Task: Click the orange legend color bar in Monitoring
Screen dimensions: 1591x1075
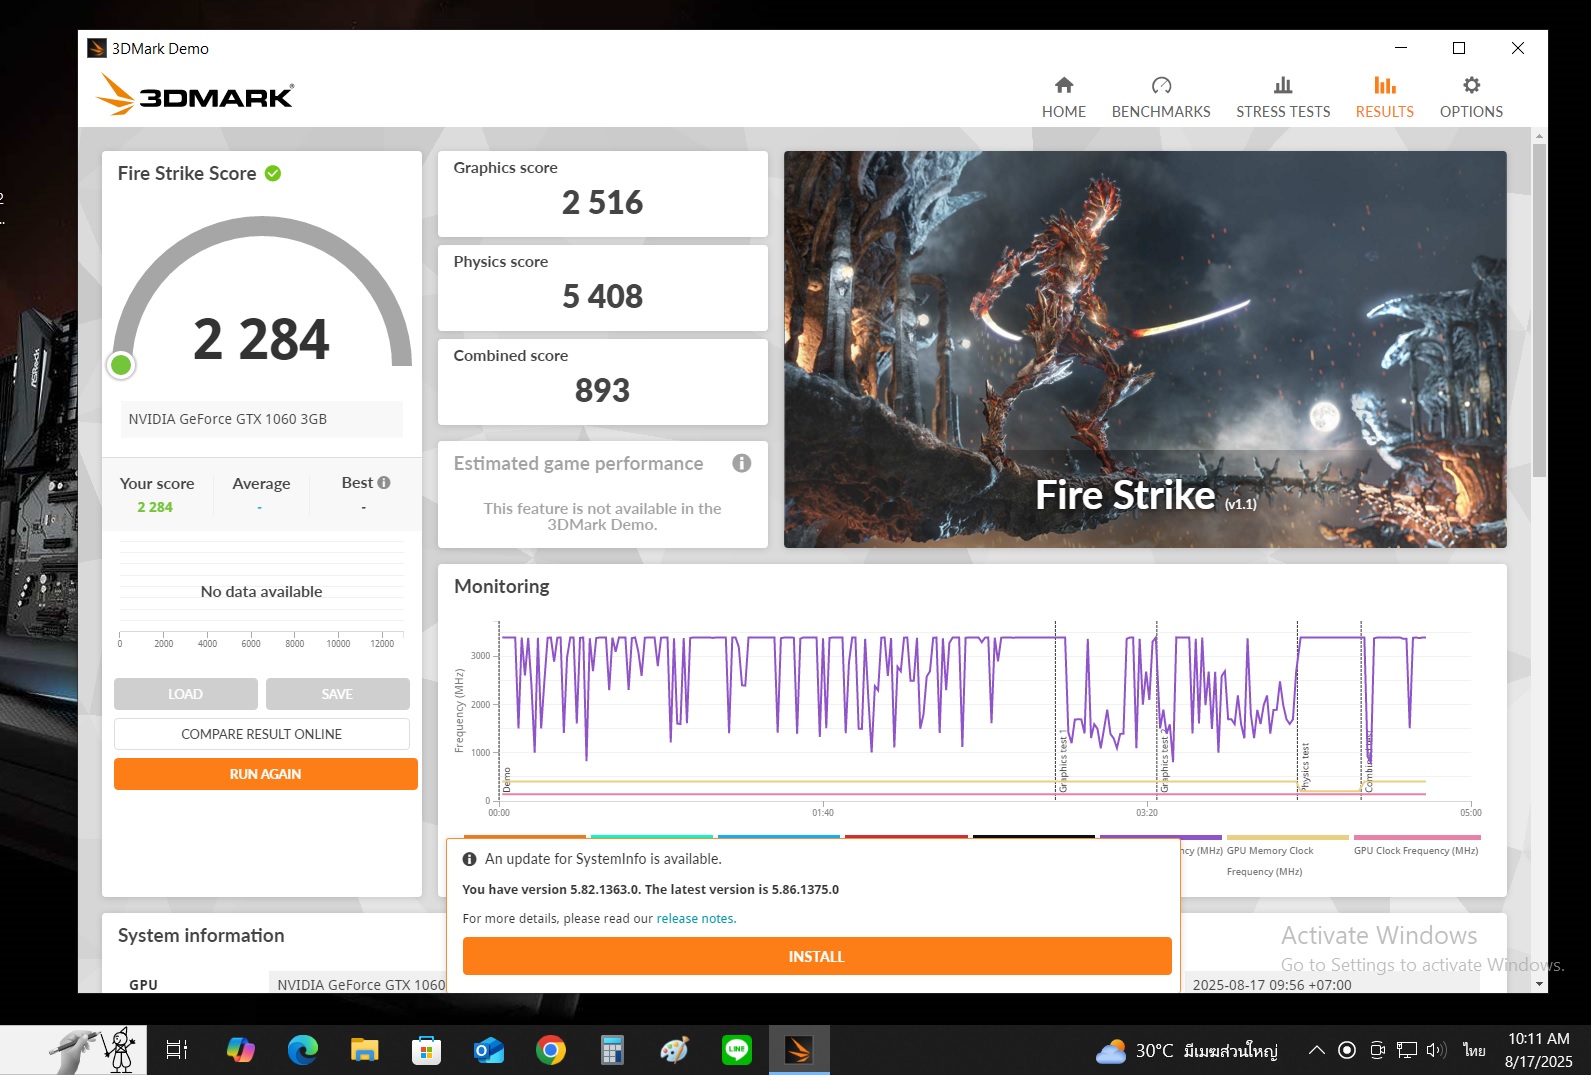Action: click(525, 837)
